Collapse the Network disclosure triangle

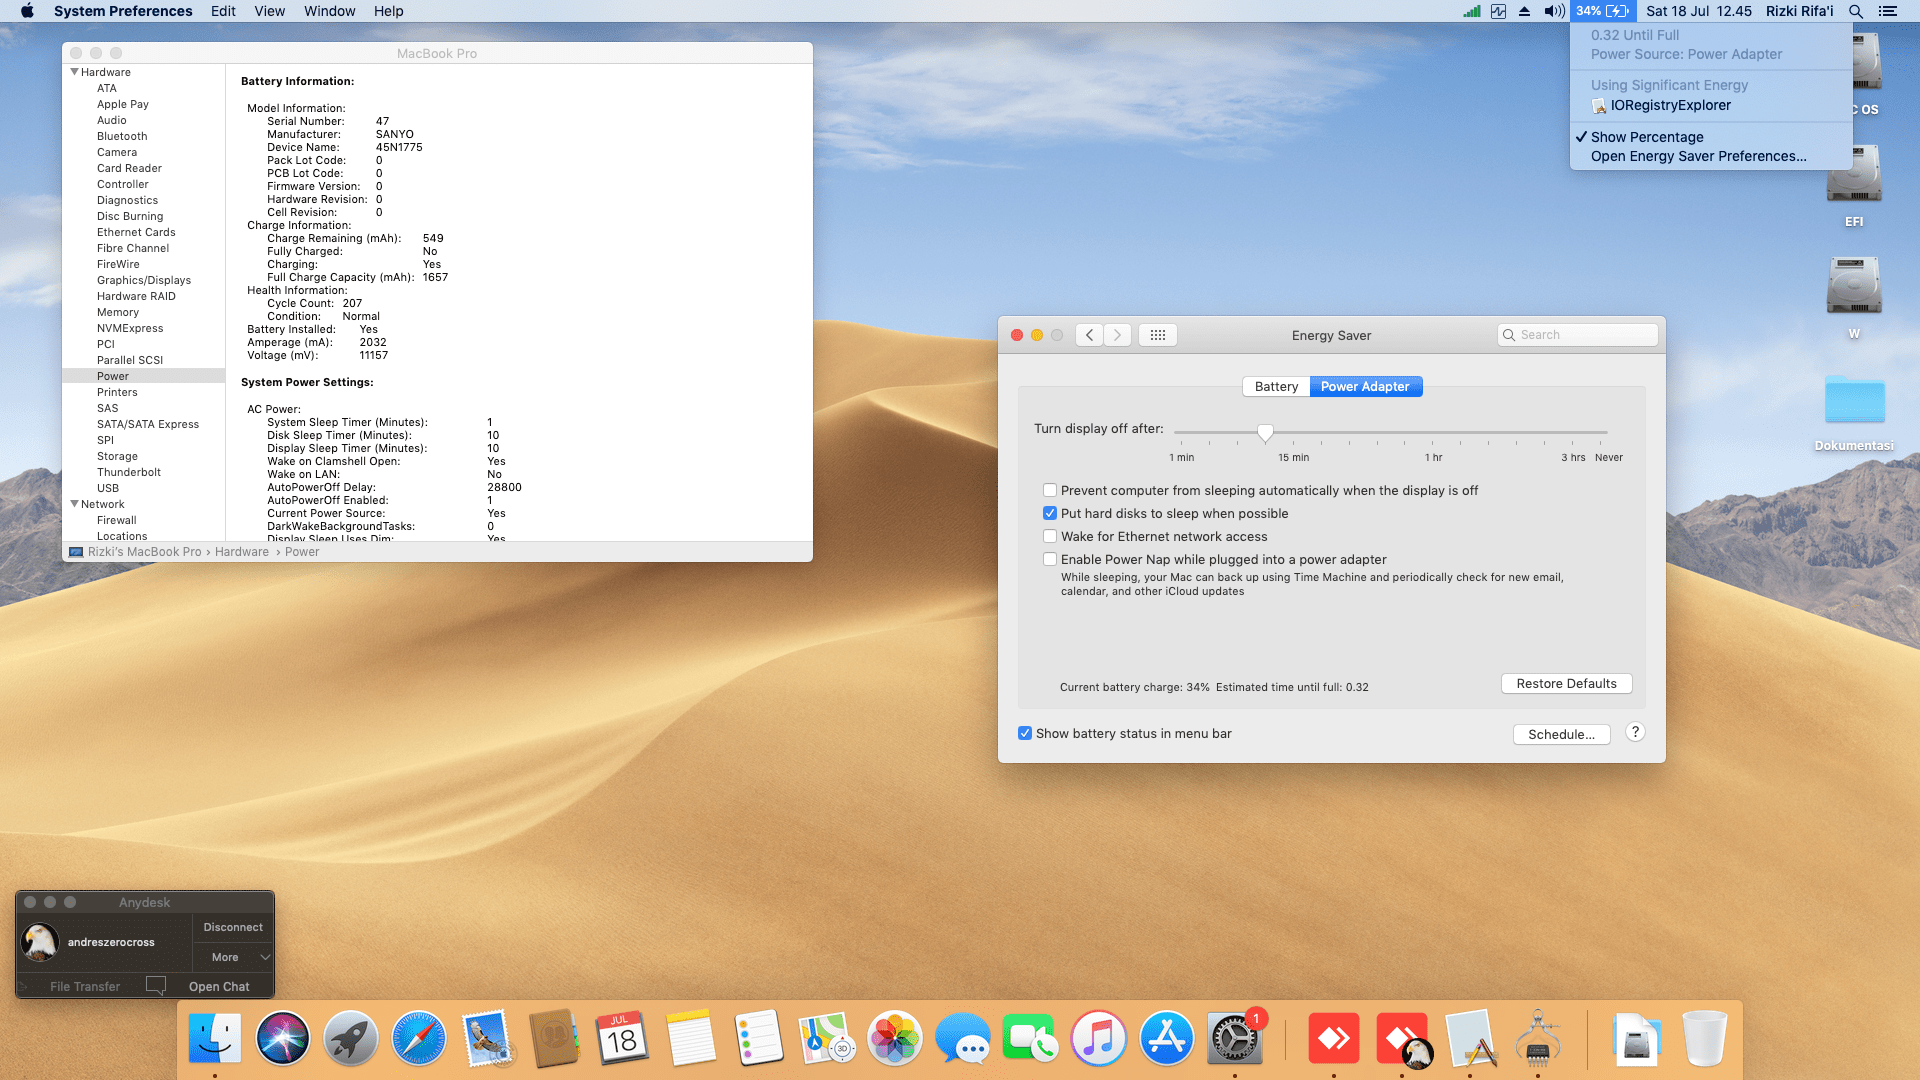[x=74, y=504]
